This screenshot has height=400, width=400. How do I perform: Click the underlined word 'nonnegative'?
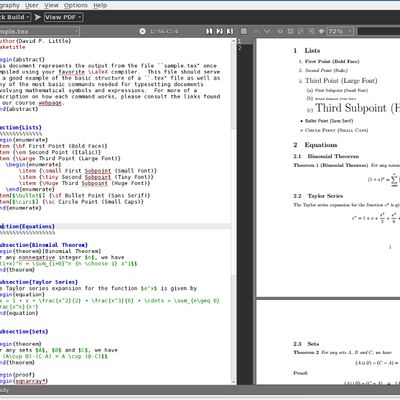pyautogui.click(x=37, y=257)
